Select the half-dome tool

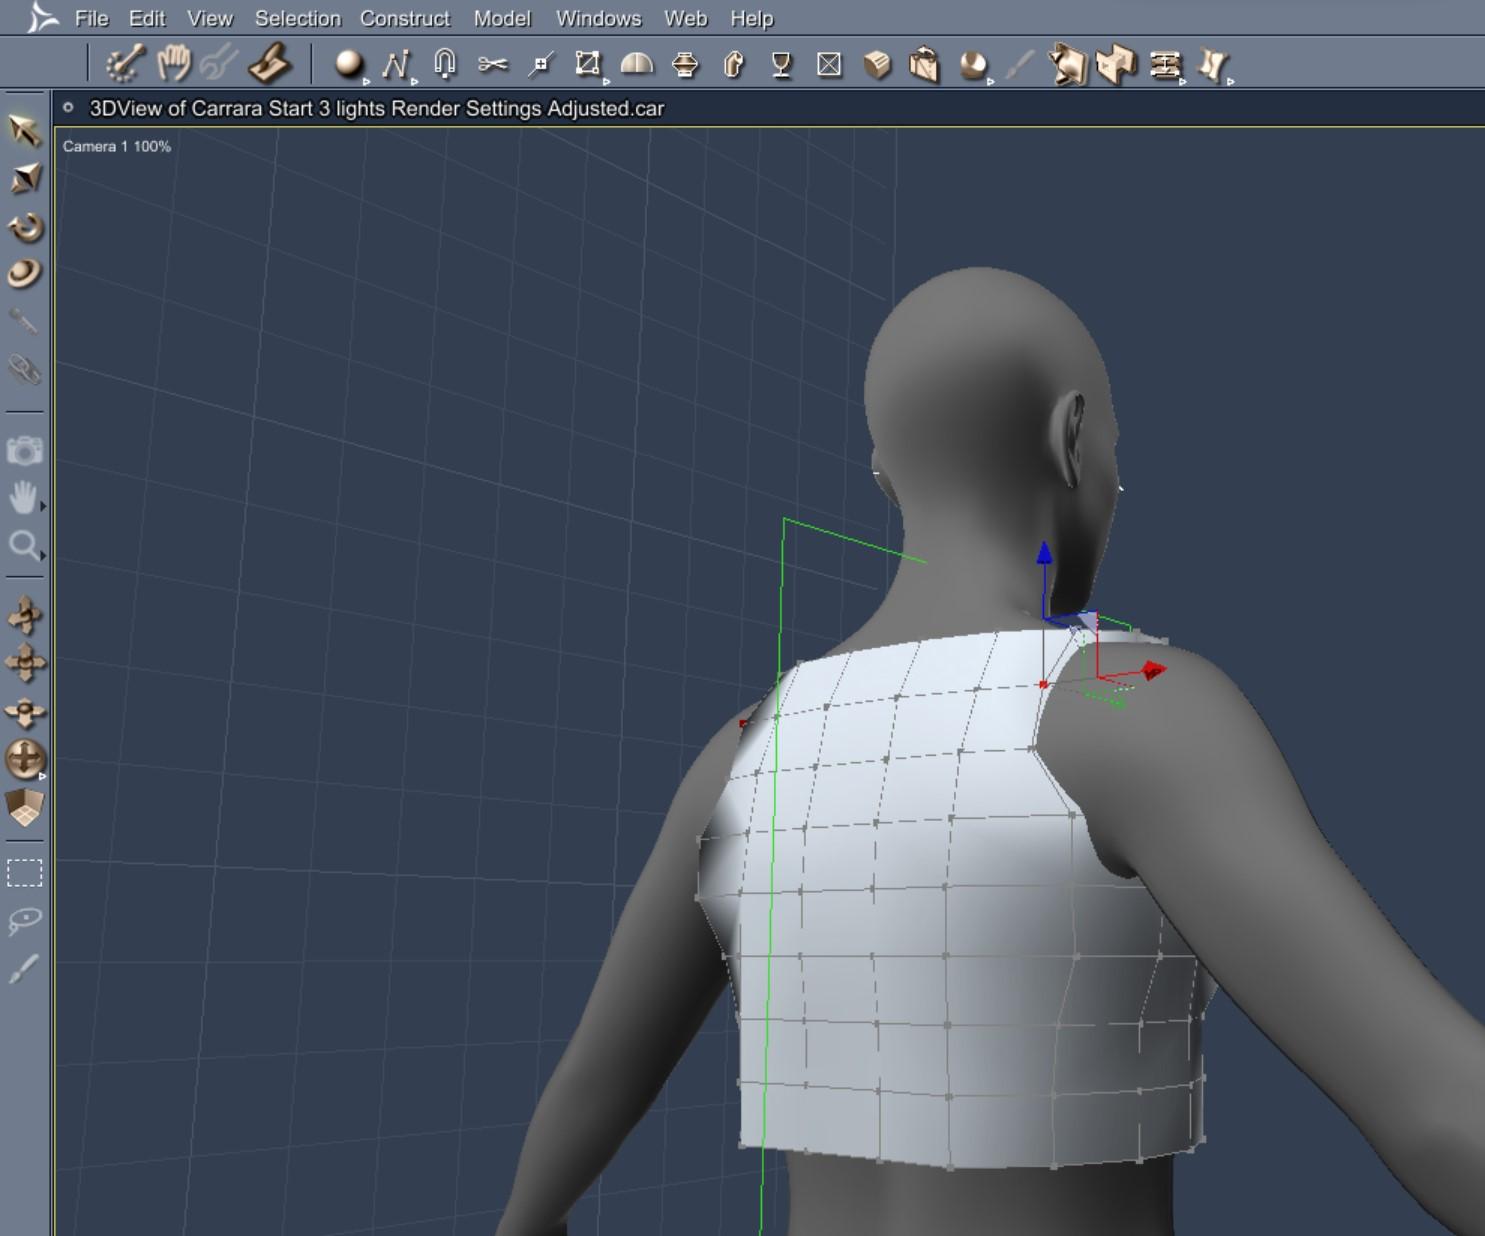click(x=637, y=65)
